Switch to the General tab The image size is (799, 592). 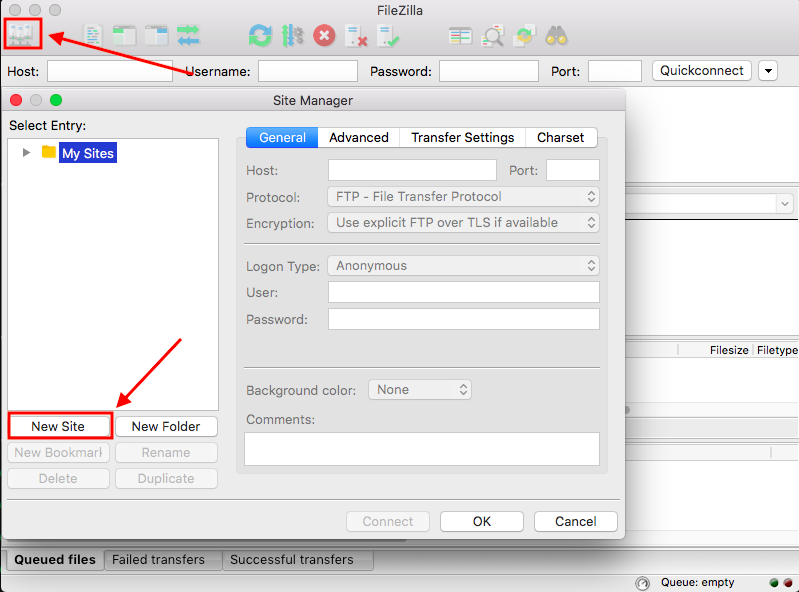(282, 138)
